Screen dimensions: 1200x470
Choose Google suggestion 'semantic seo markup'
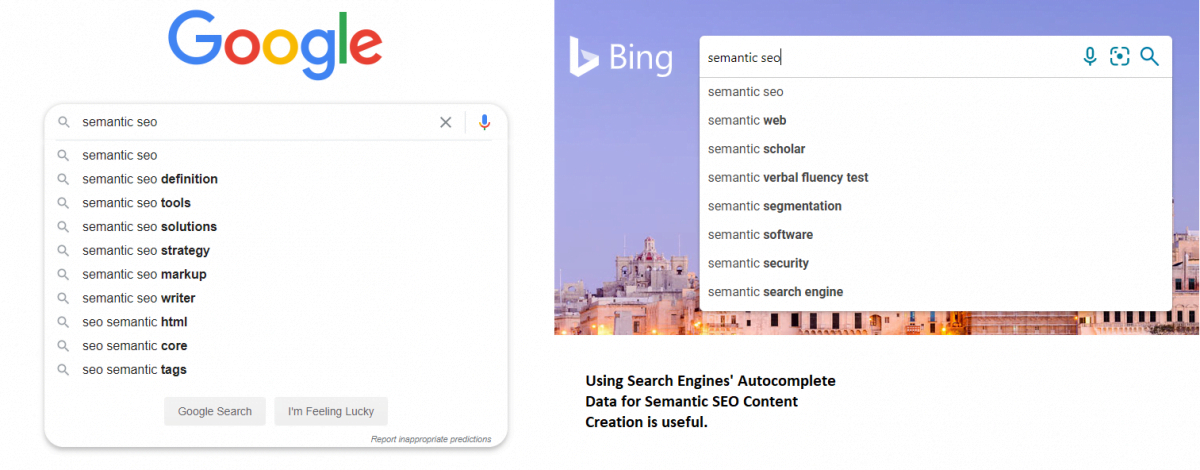pos(144,274)
